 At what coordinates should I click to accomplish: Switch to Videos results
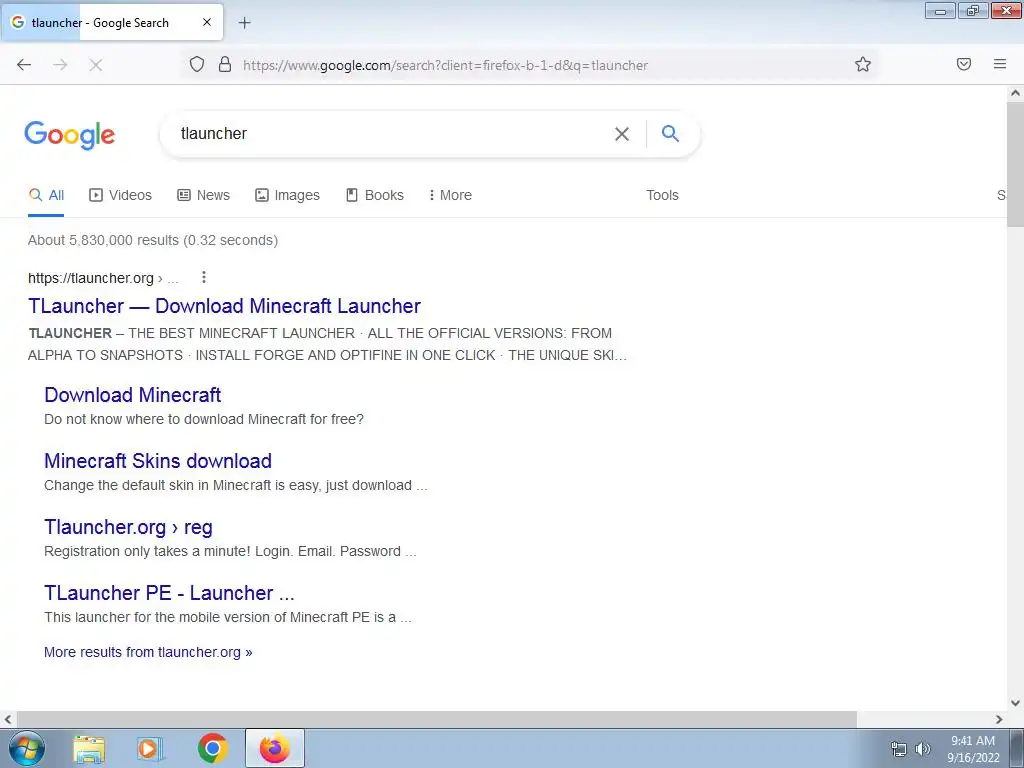point(120,195)
